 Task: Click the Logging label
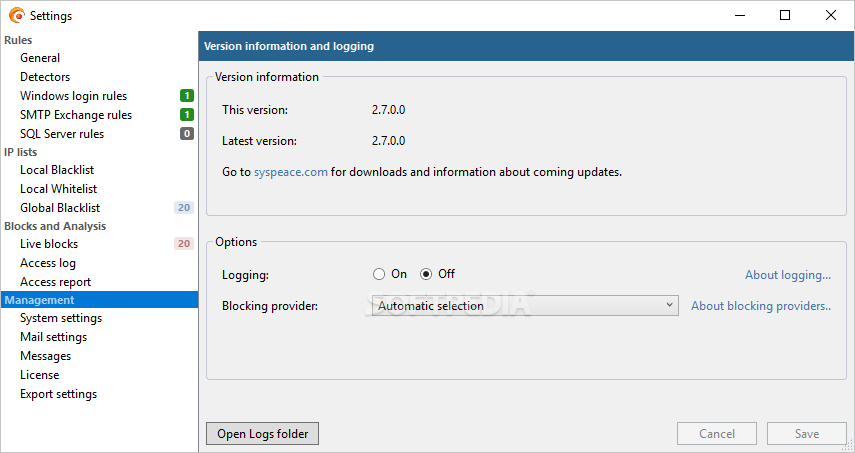point(245,275)
